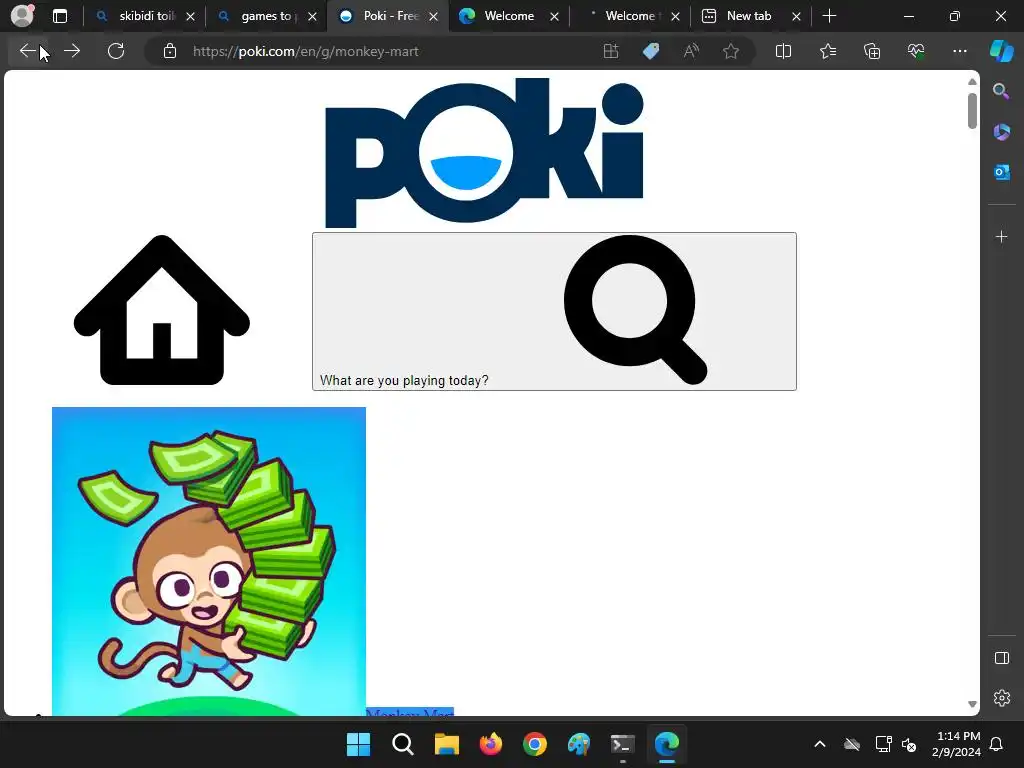
Task: Open Settings and more menu
Action: [x=960, y=51]
